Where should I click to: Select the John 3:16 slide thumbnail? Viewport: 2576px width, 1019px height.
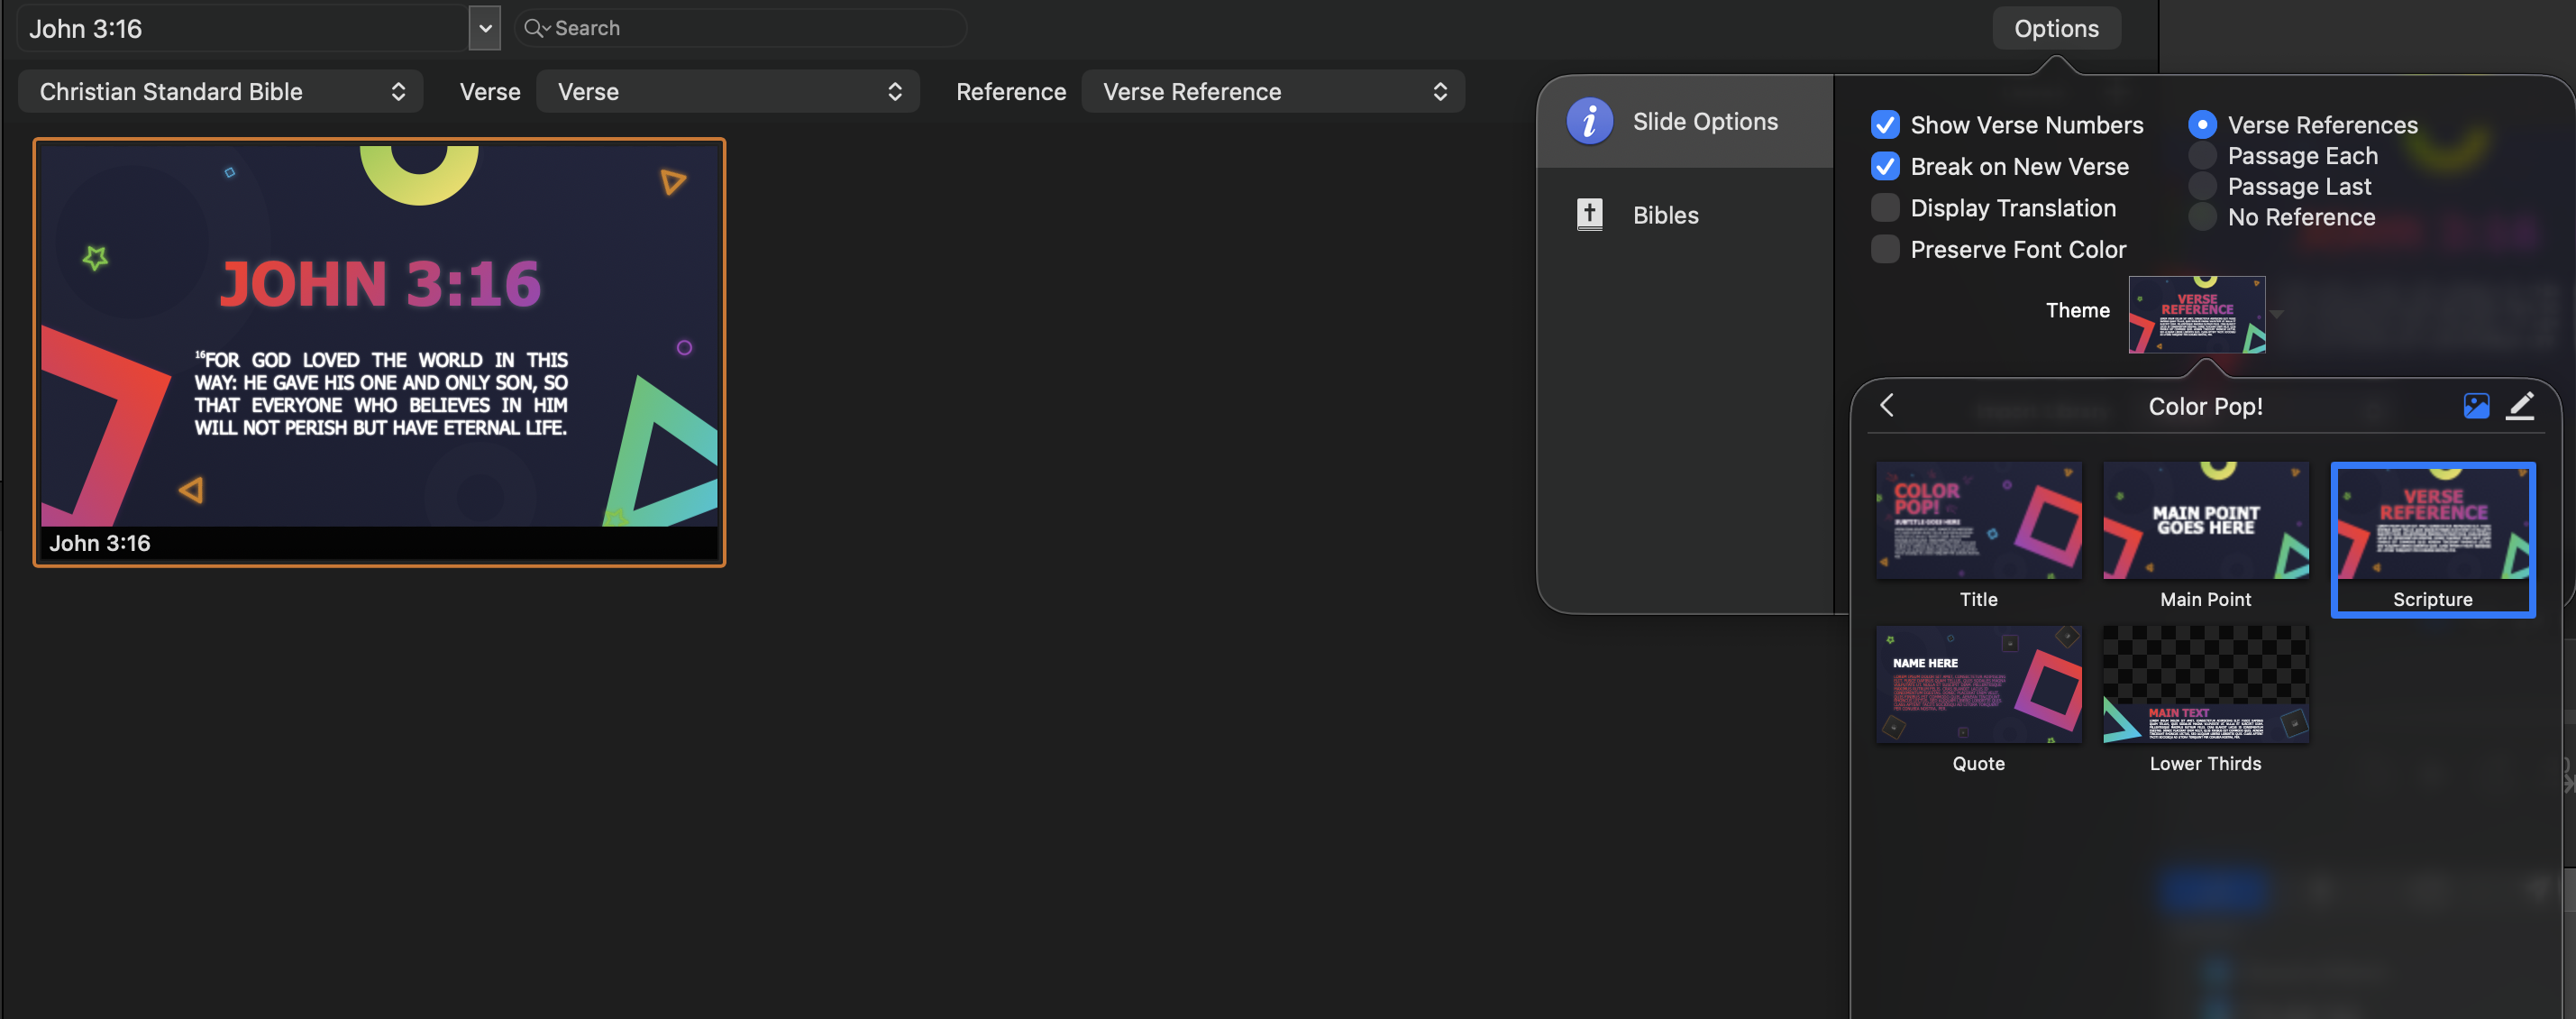[379, 352]
